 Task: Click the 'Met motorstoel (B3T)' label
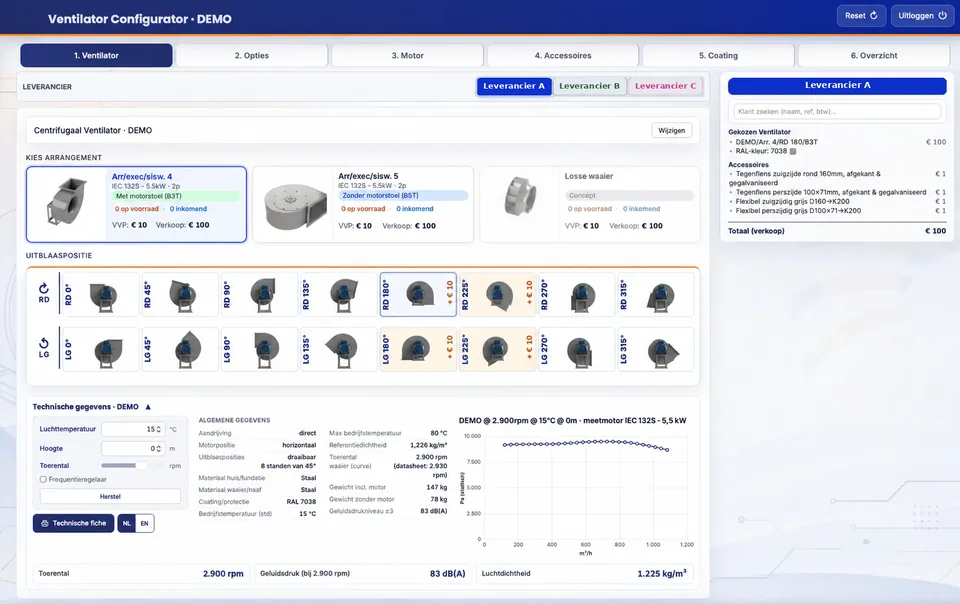coord(176,196)
